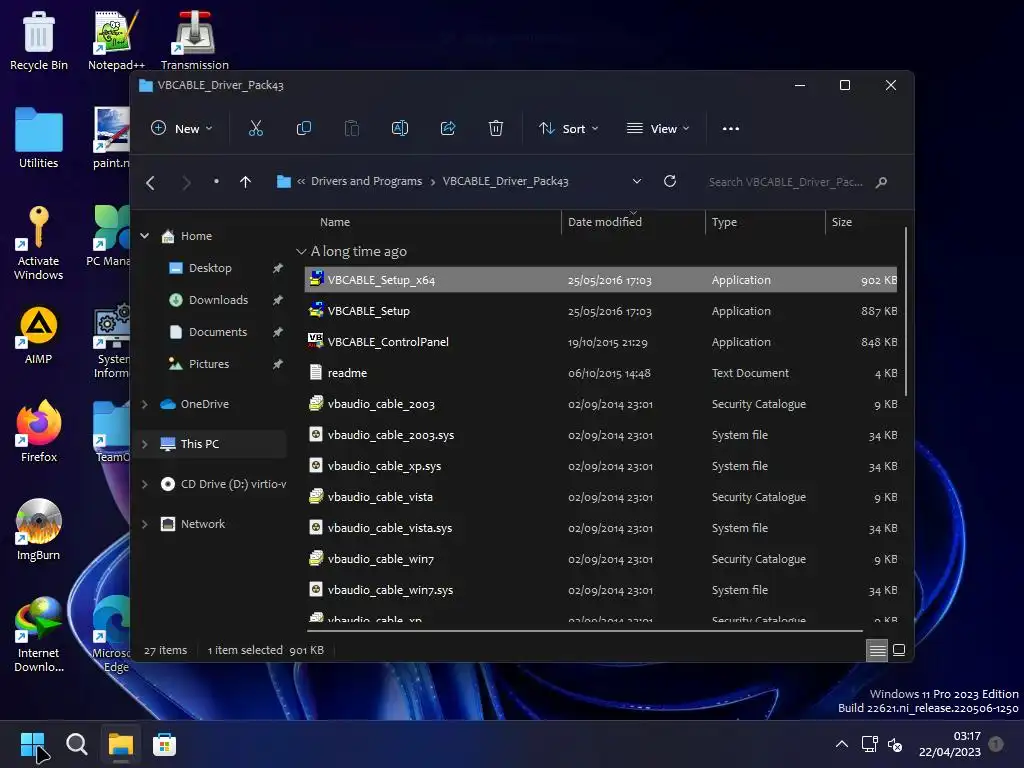Screen dimensions: 1024x768
Task: Open Utilities folder on desktop
Action: coord(39,138)
